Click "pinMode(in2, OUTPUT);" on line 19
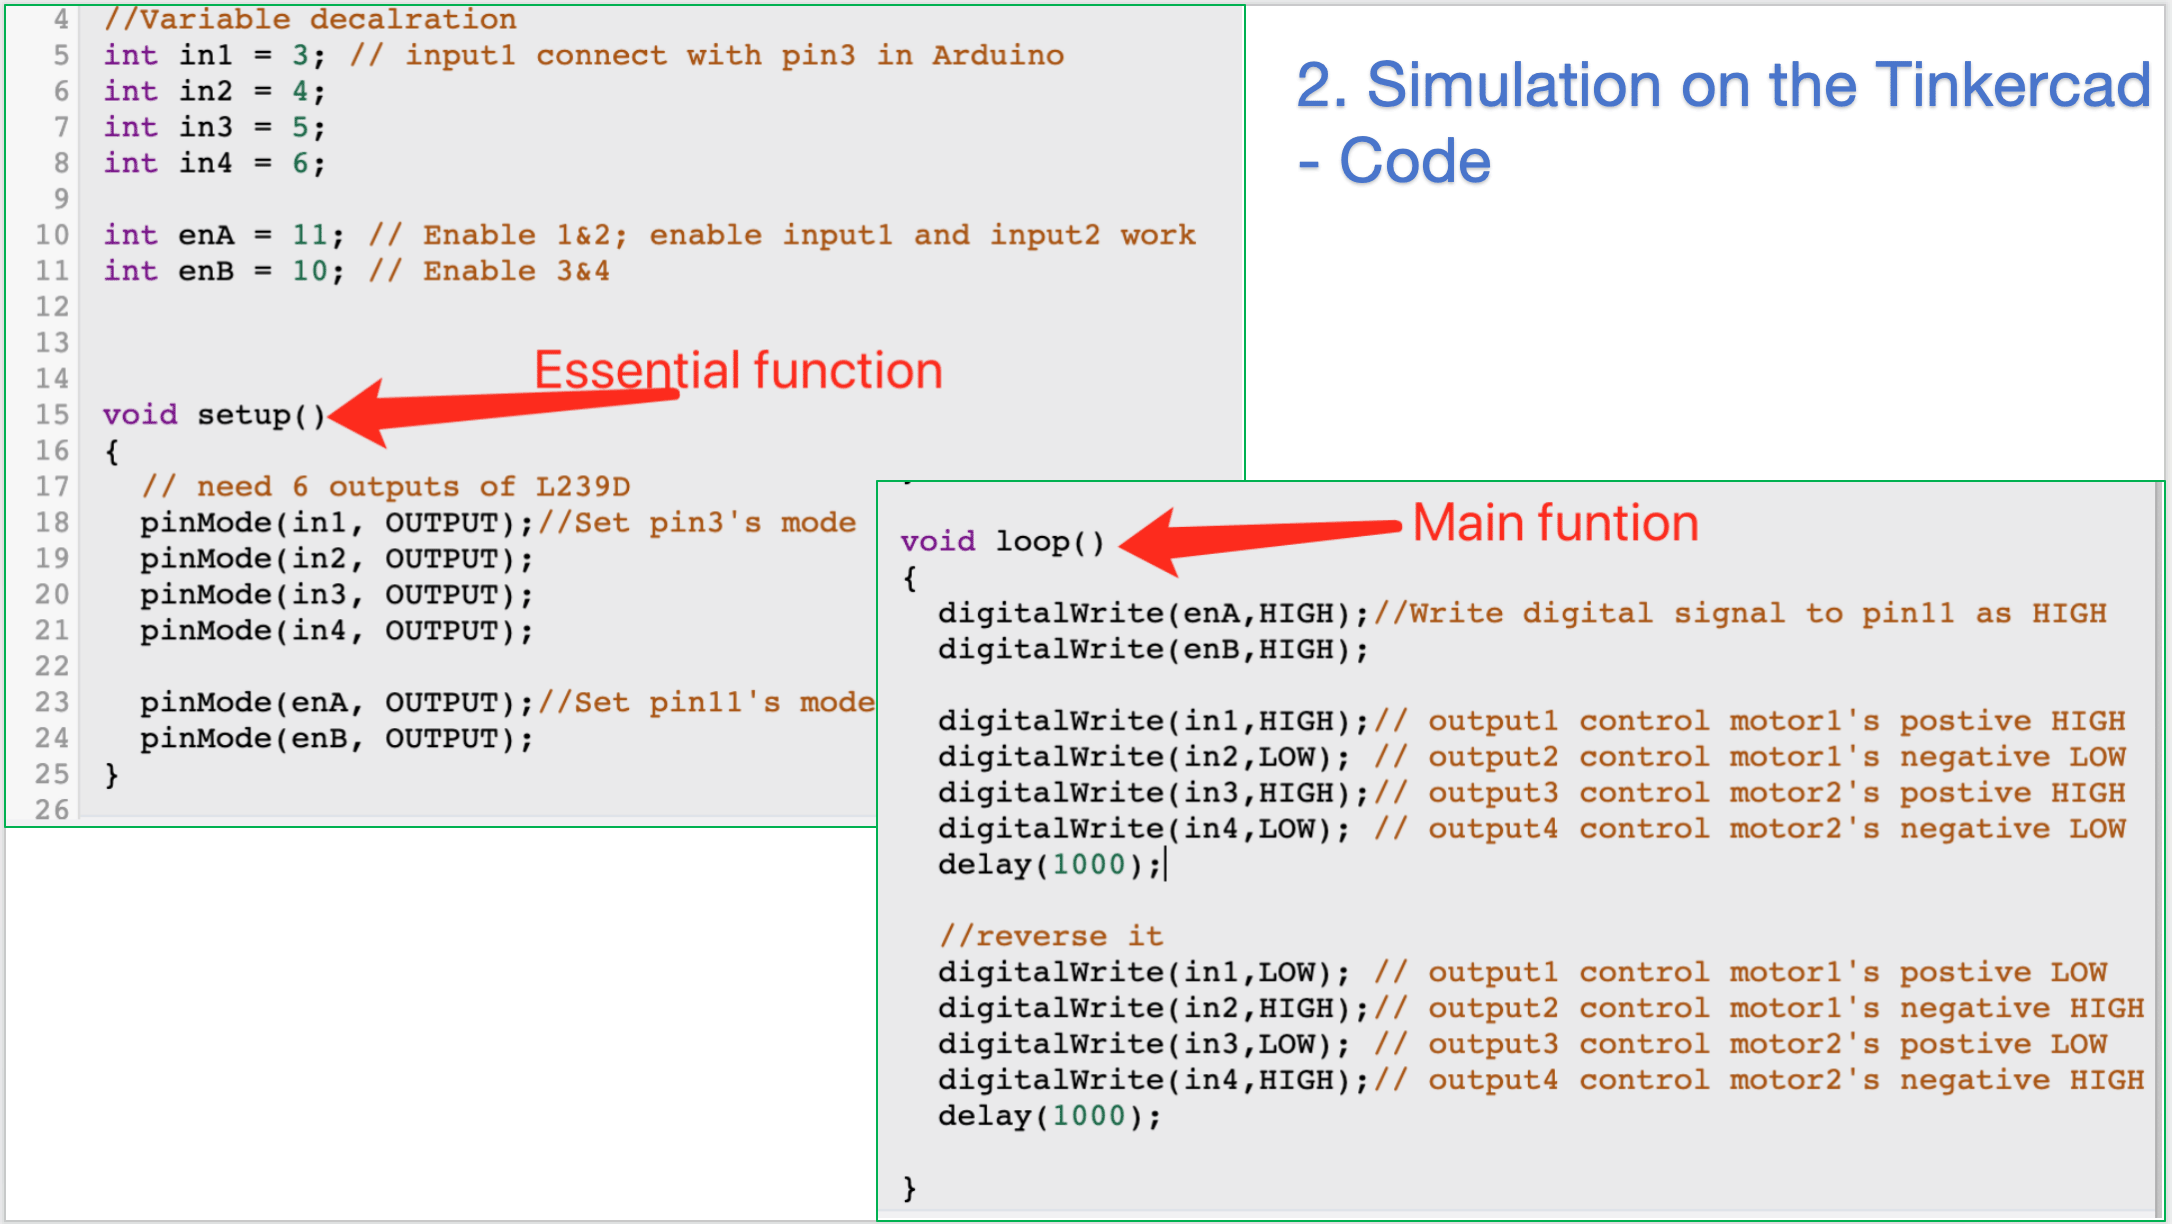2172x1224 pixels. point(337,559)
